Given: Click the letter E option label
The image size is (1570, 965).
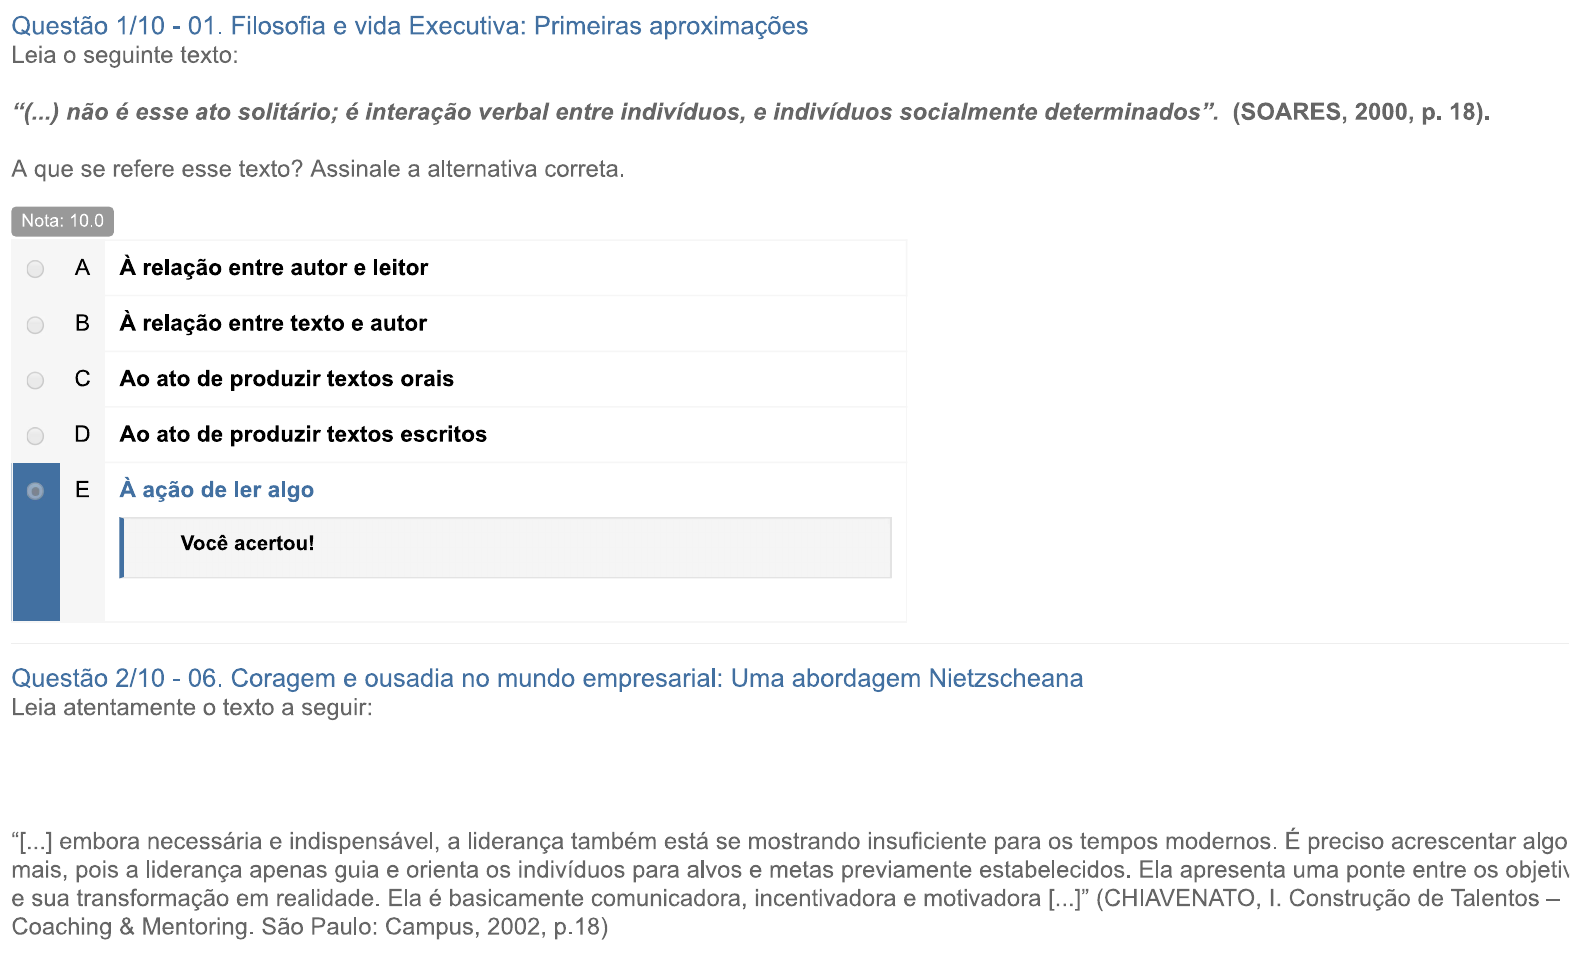Looking at the screenshot, I should tap(82, 490).
